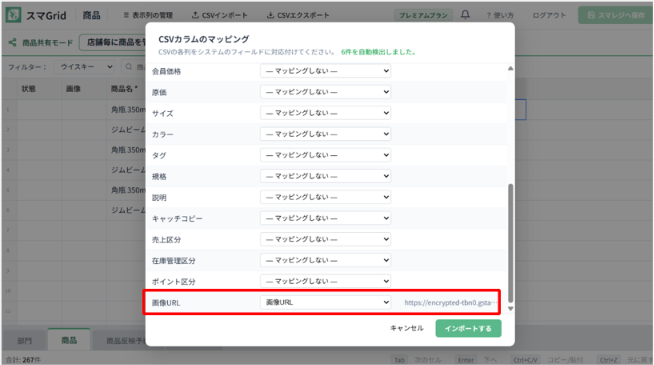This screenshot has height=365, width=654.
Task: Switch to the 部門 tab
Action: click(25, 341)
